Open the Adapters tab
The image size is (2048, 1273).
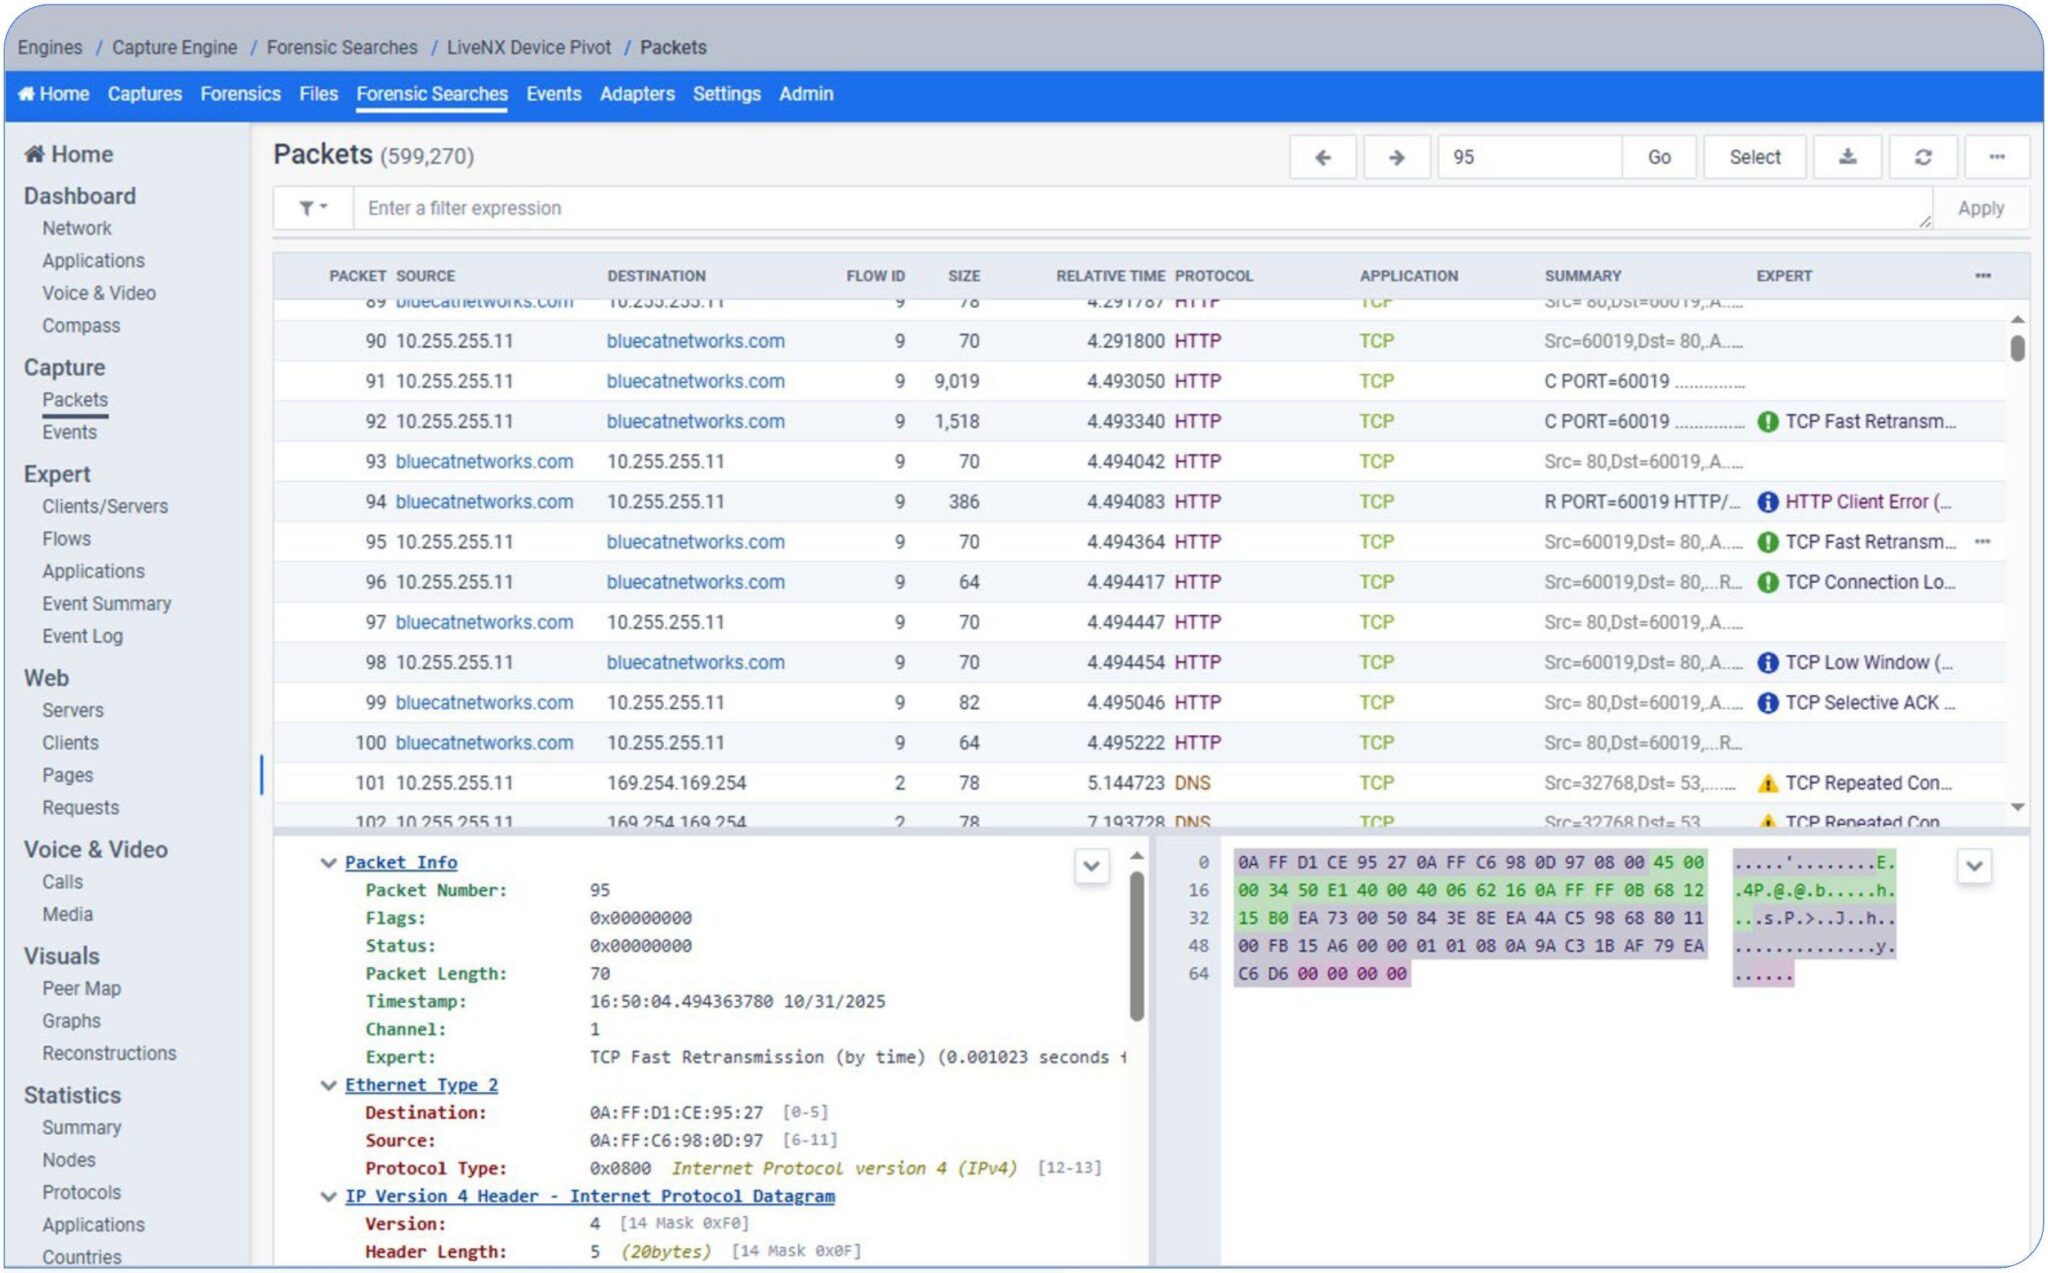click(637, 94)
